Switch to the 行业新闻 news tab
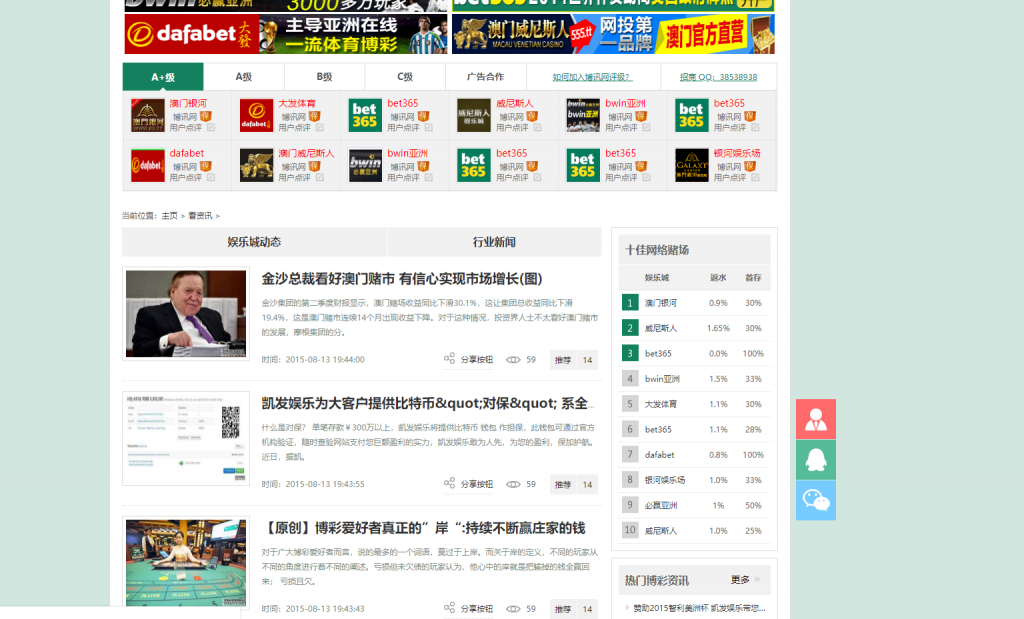Screen dimensions: 1024x619 coord(494,242)
